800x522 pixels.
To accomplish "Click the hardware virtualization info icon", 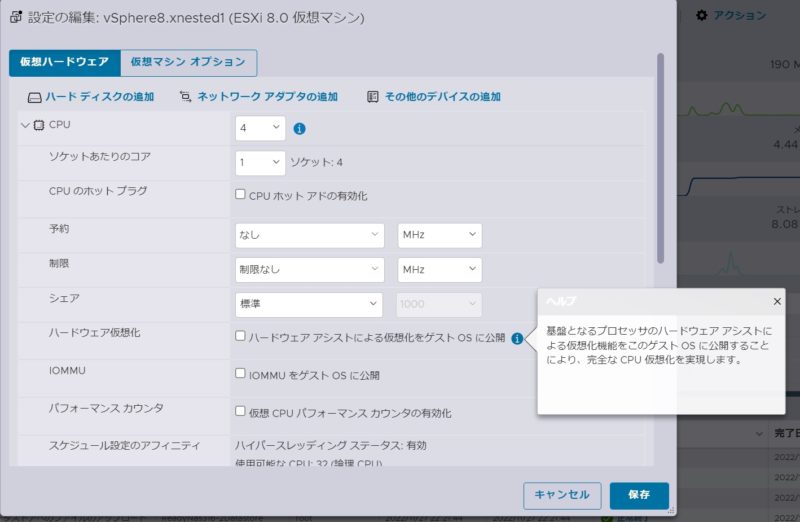I will [517, 338].
